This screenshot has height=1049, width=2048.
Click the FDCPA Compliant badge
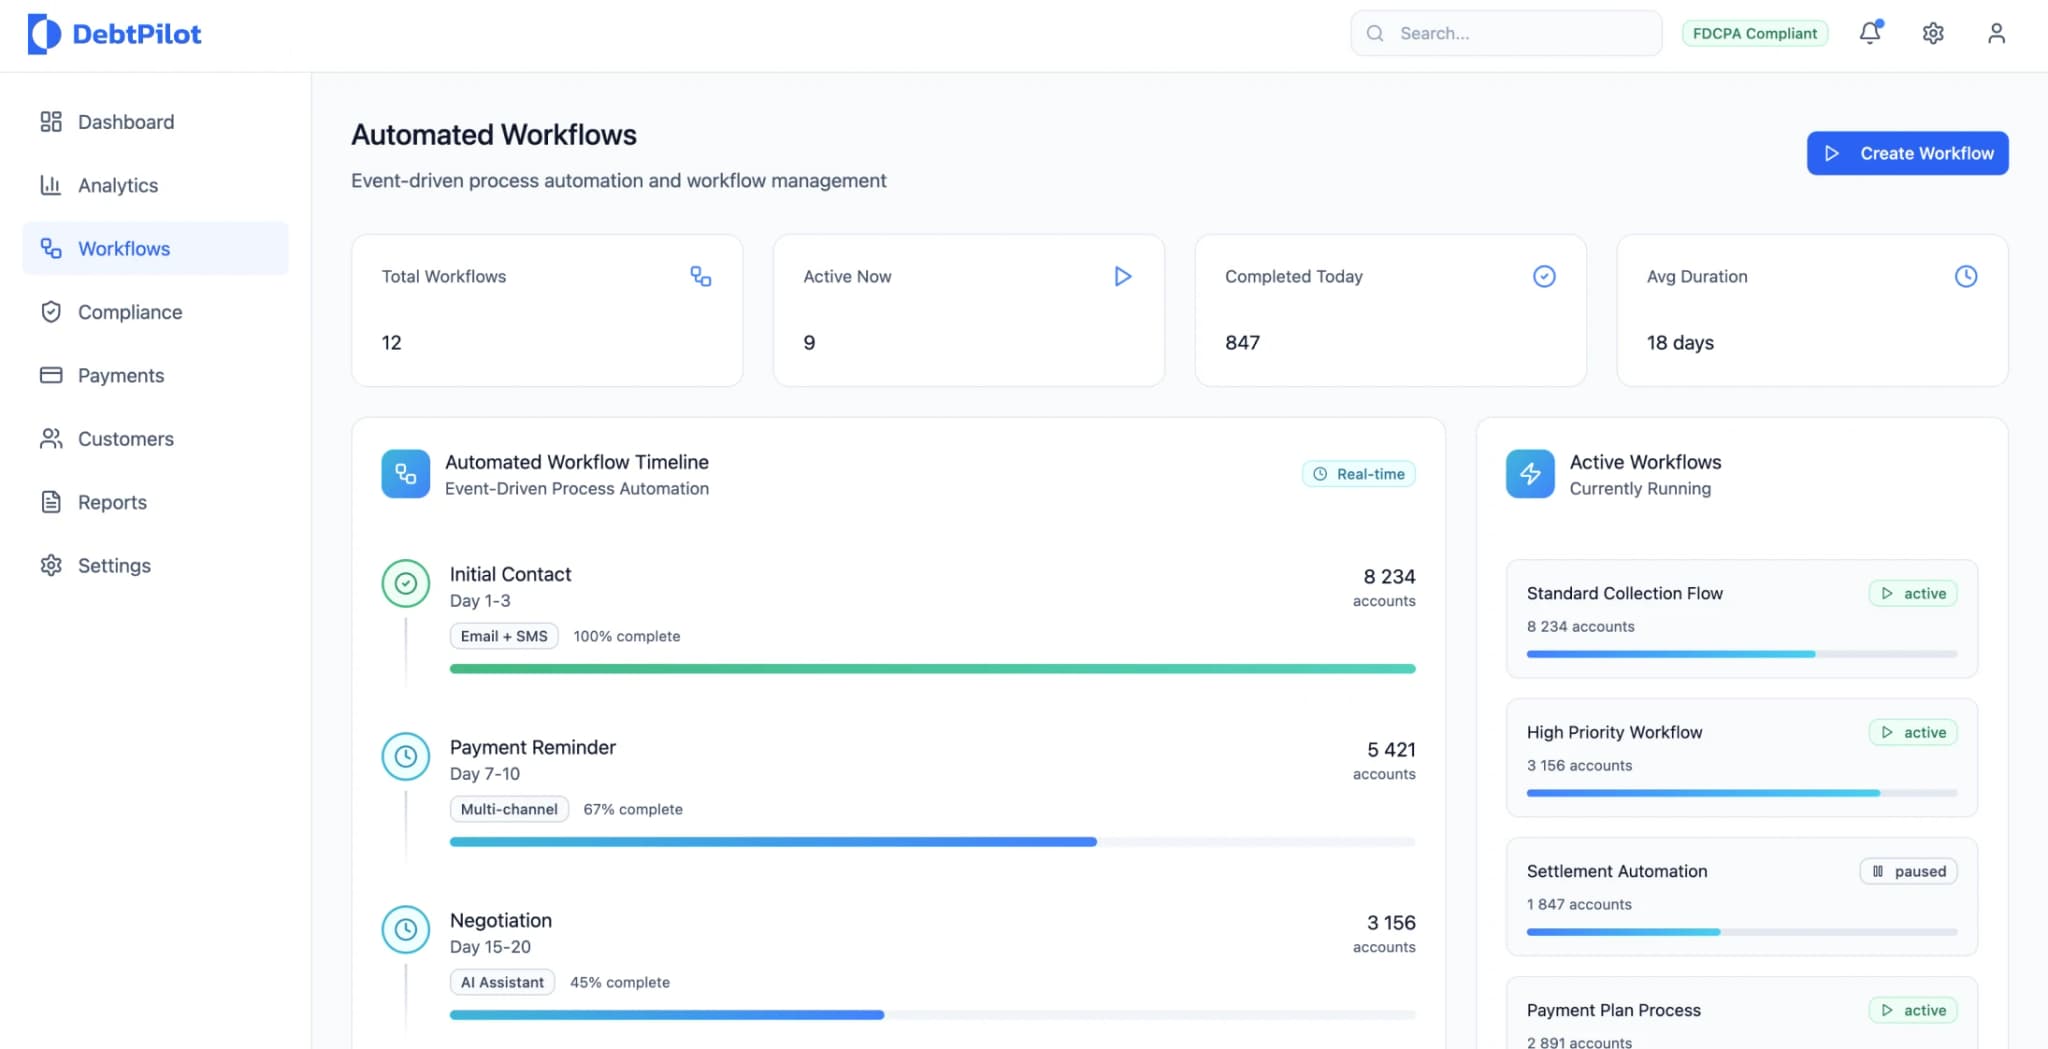[x=1754, y=33]
